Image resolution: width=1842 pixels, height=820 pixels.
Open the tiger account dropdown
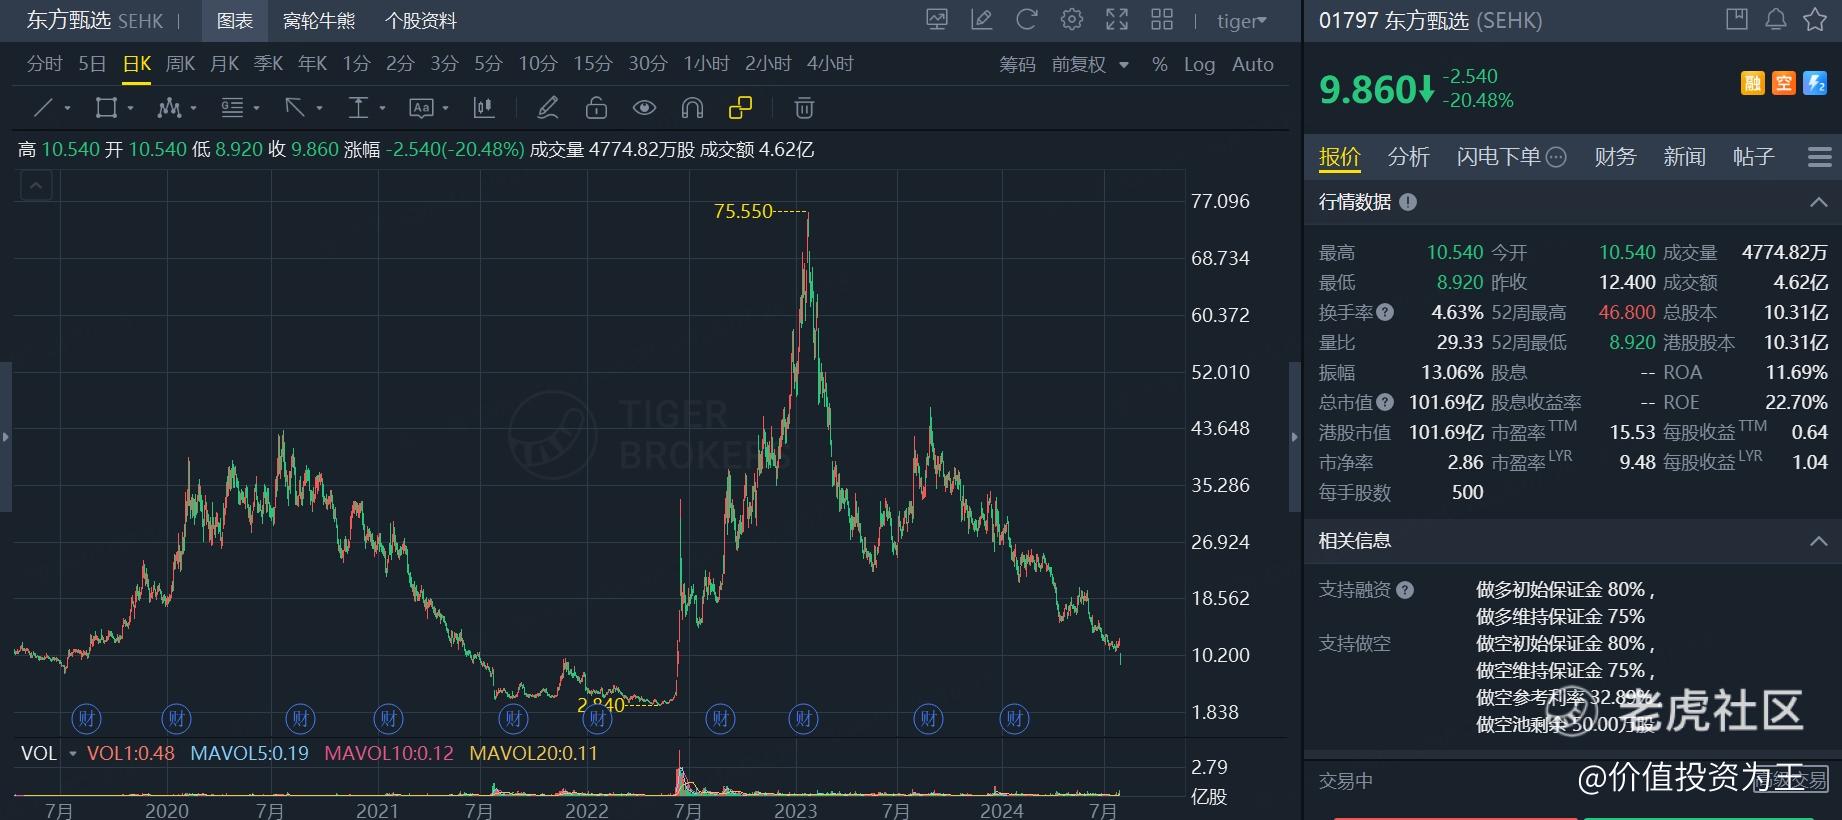tap(1242, 20)
